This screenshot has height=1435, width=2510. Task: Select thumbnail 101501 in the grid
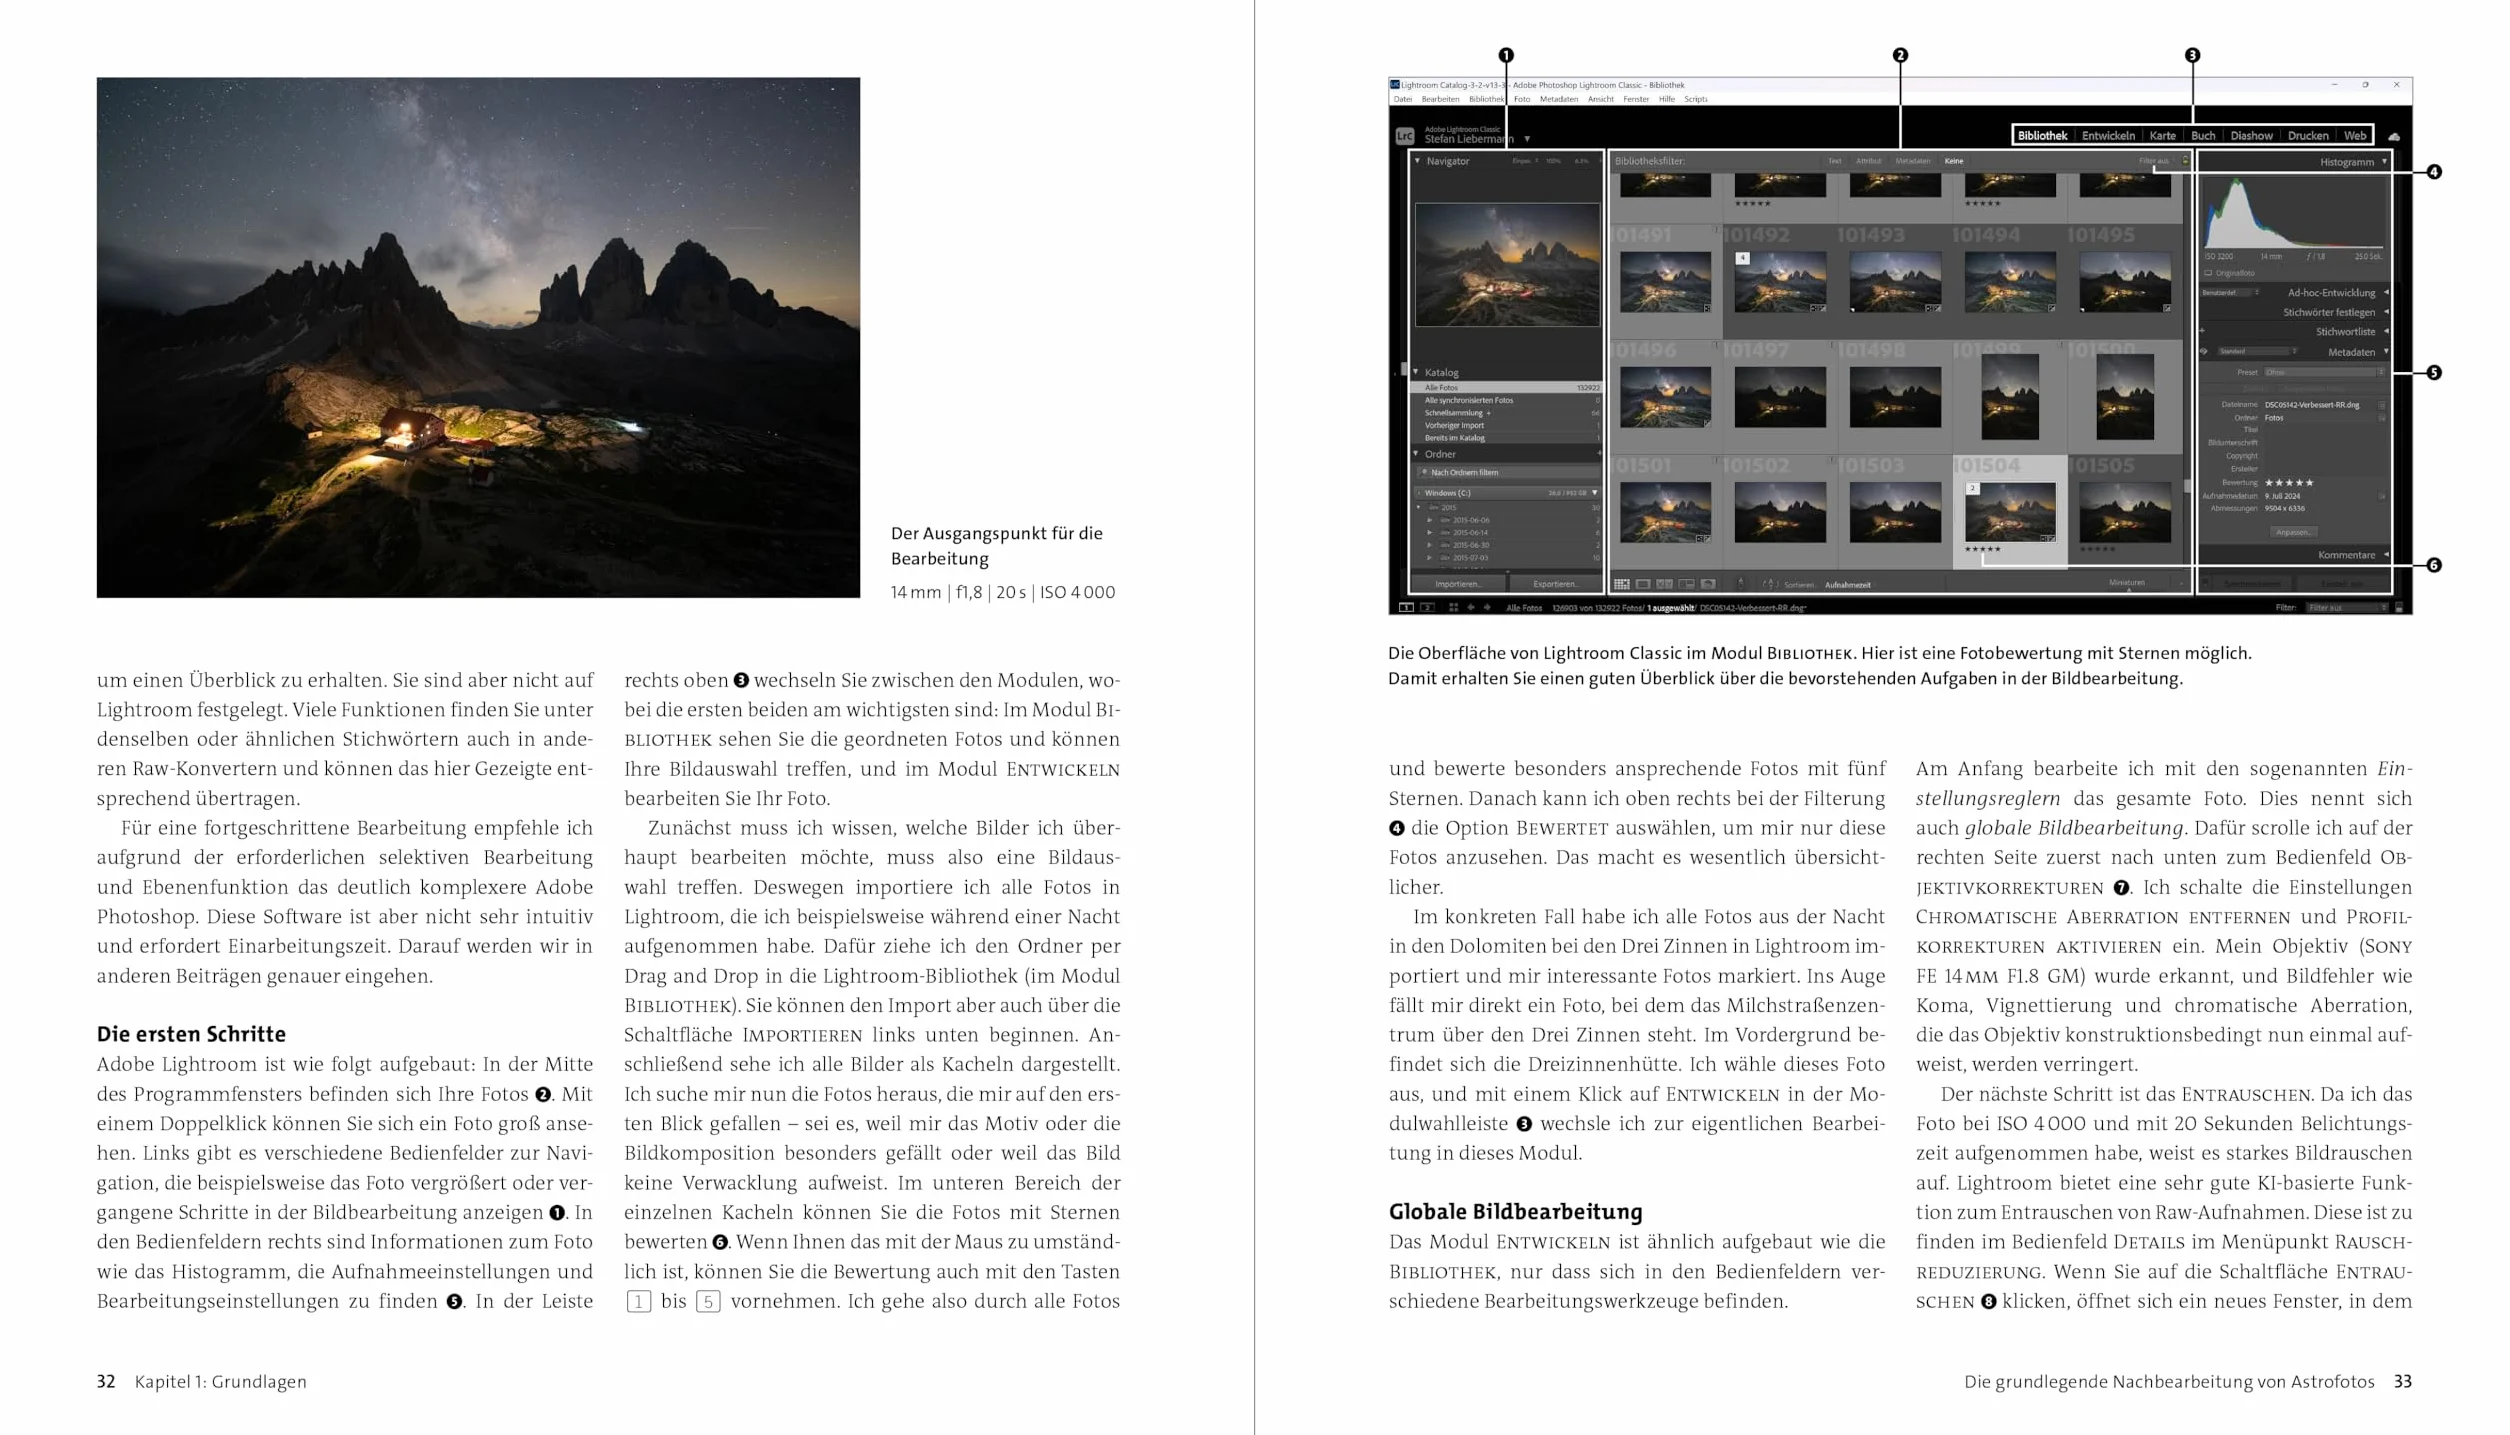pos(1665,512)
